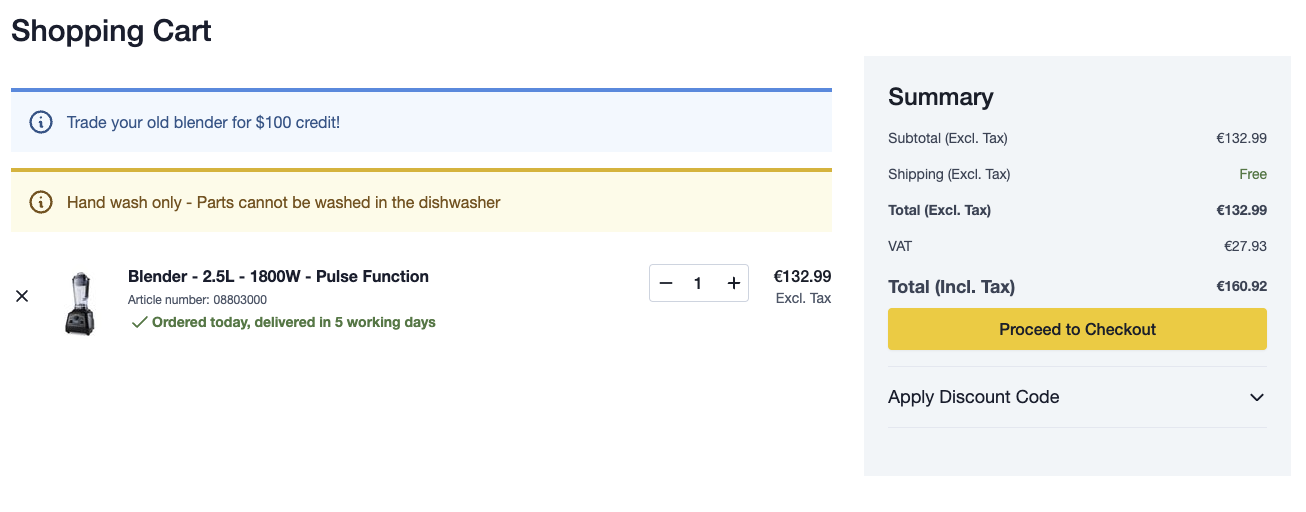Open the Apply Discount Code section label
This screenshot has height=512, width=1306.
[973, 397]
